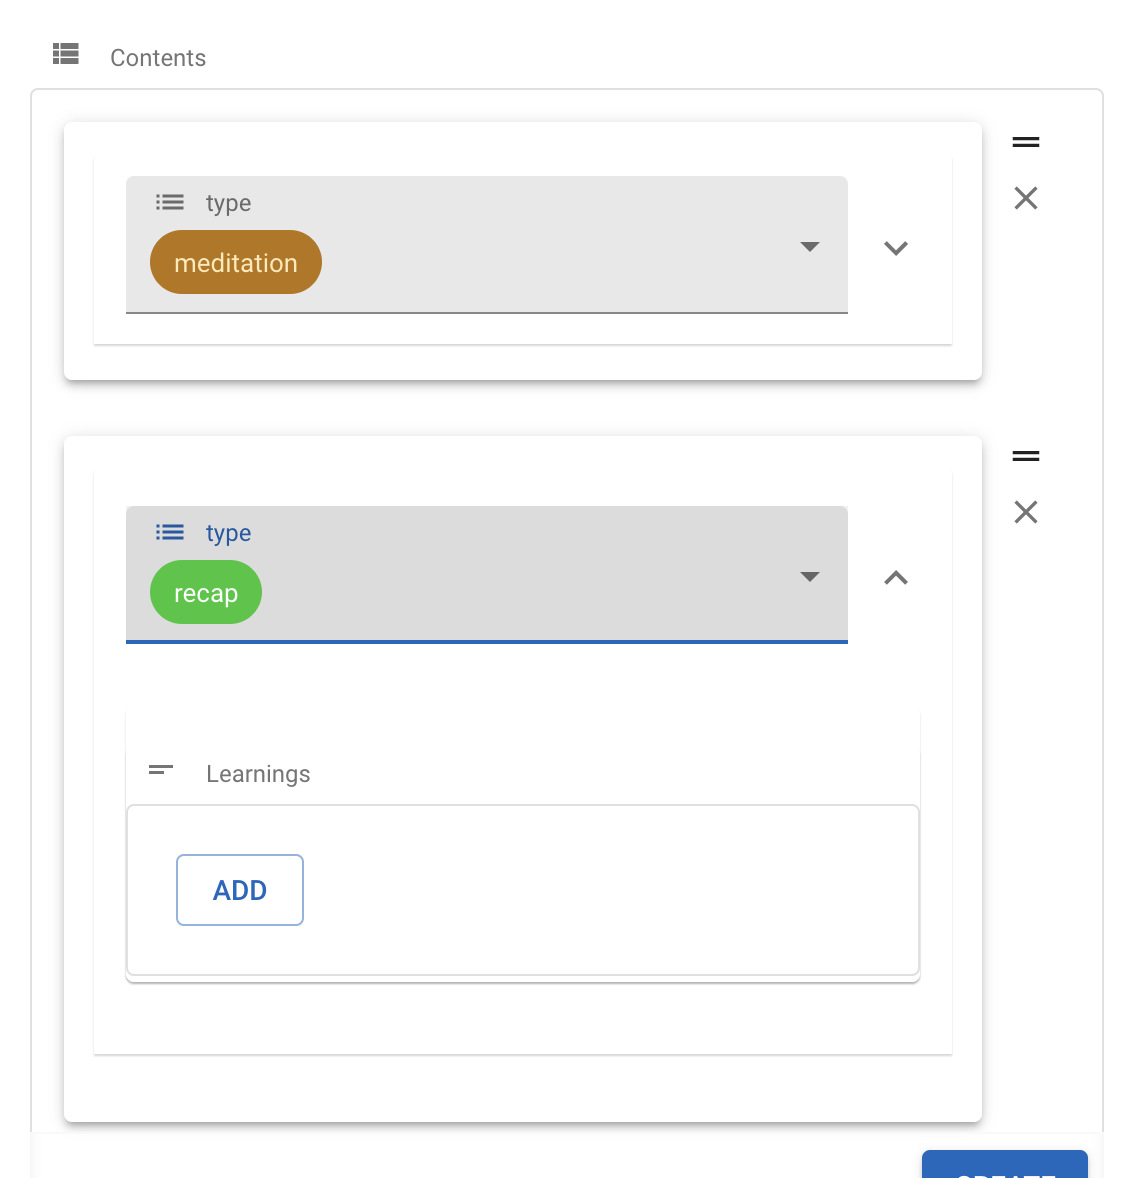Collapse the recap content card with its chevron
This screenshot has width=1148, height=1178.
tap(896, 577)
